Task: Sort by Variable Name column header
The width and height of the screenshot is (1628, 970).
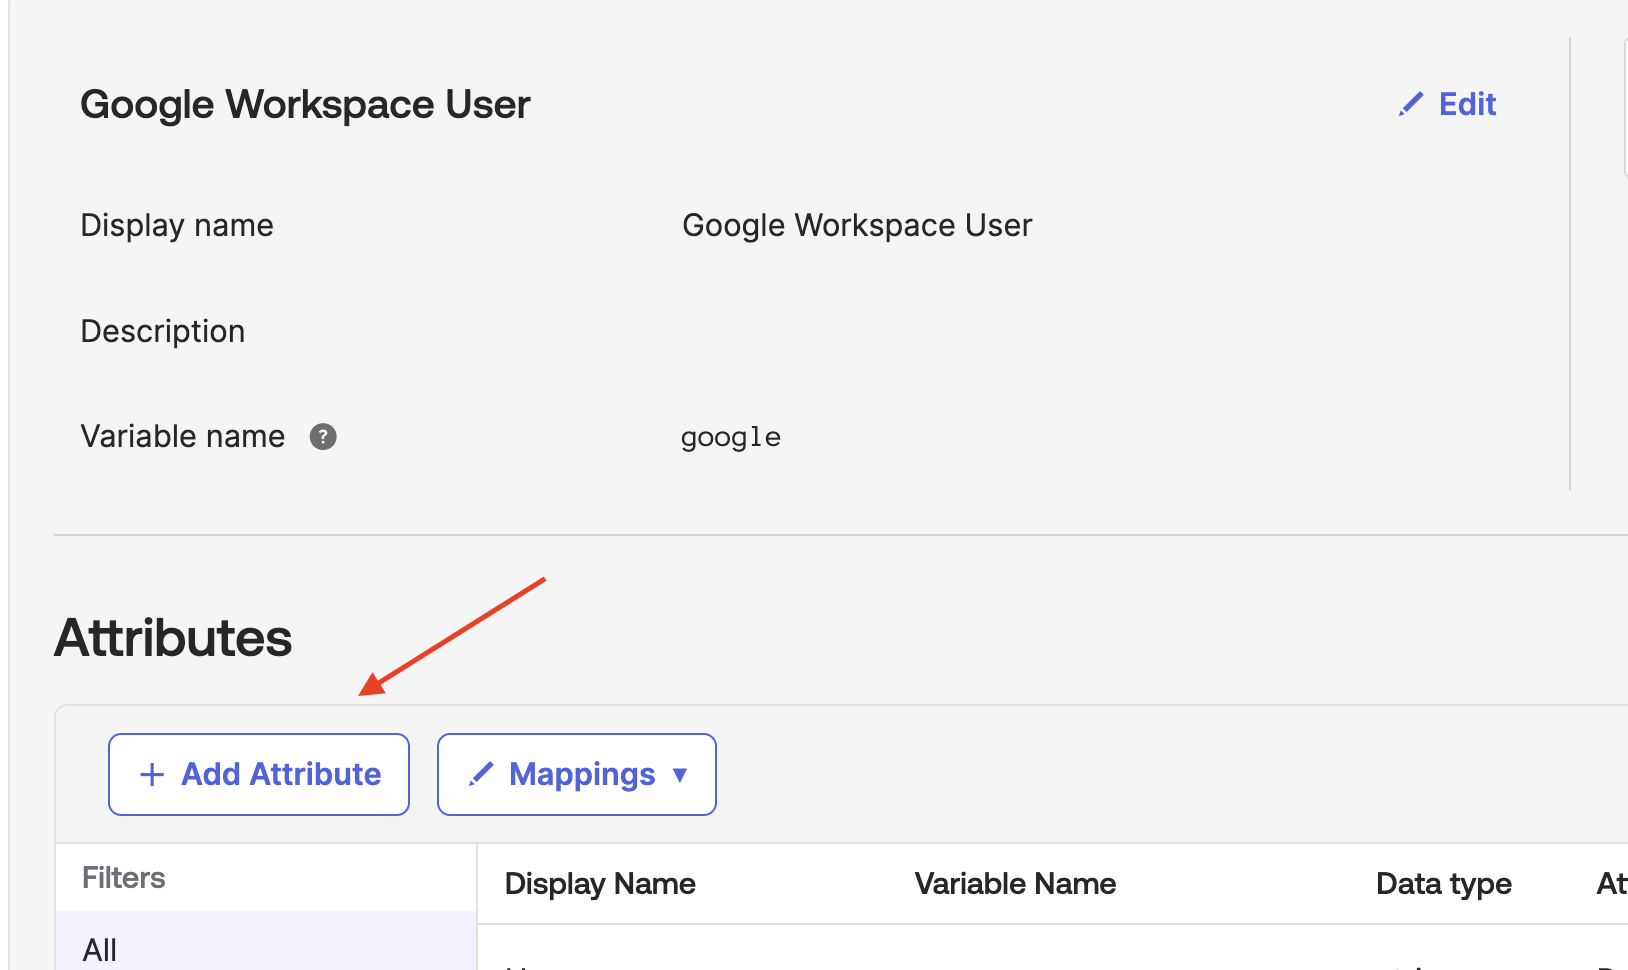Action: [1015, 884]
